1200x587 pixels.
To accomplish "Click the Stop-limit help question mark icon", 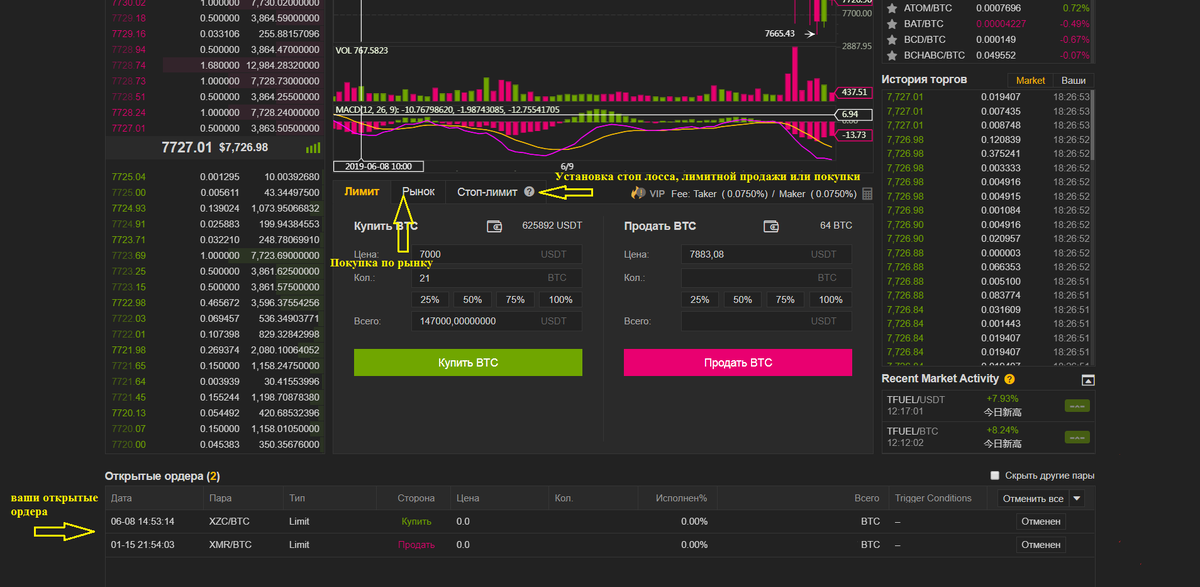I will (x=528, y=191).
